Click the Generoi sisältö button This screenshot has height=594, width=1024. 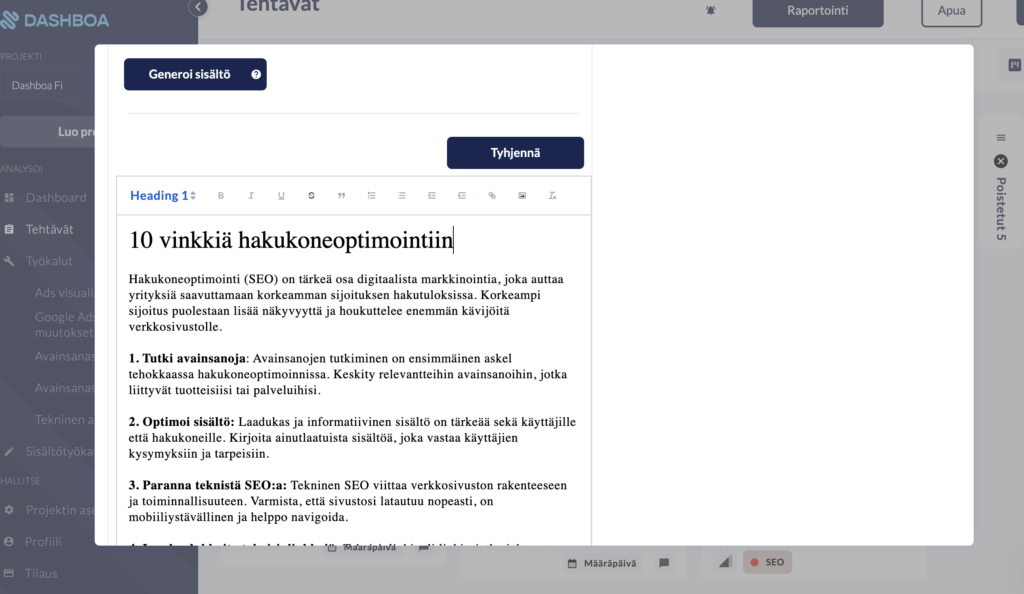(x=195, y=74)
